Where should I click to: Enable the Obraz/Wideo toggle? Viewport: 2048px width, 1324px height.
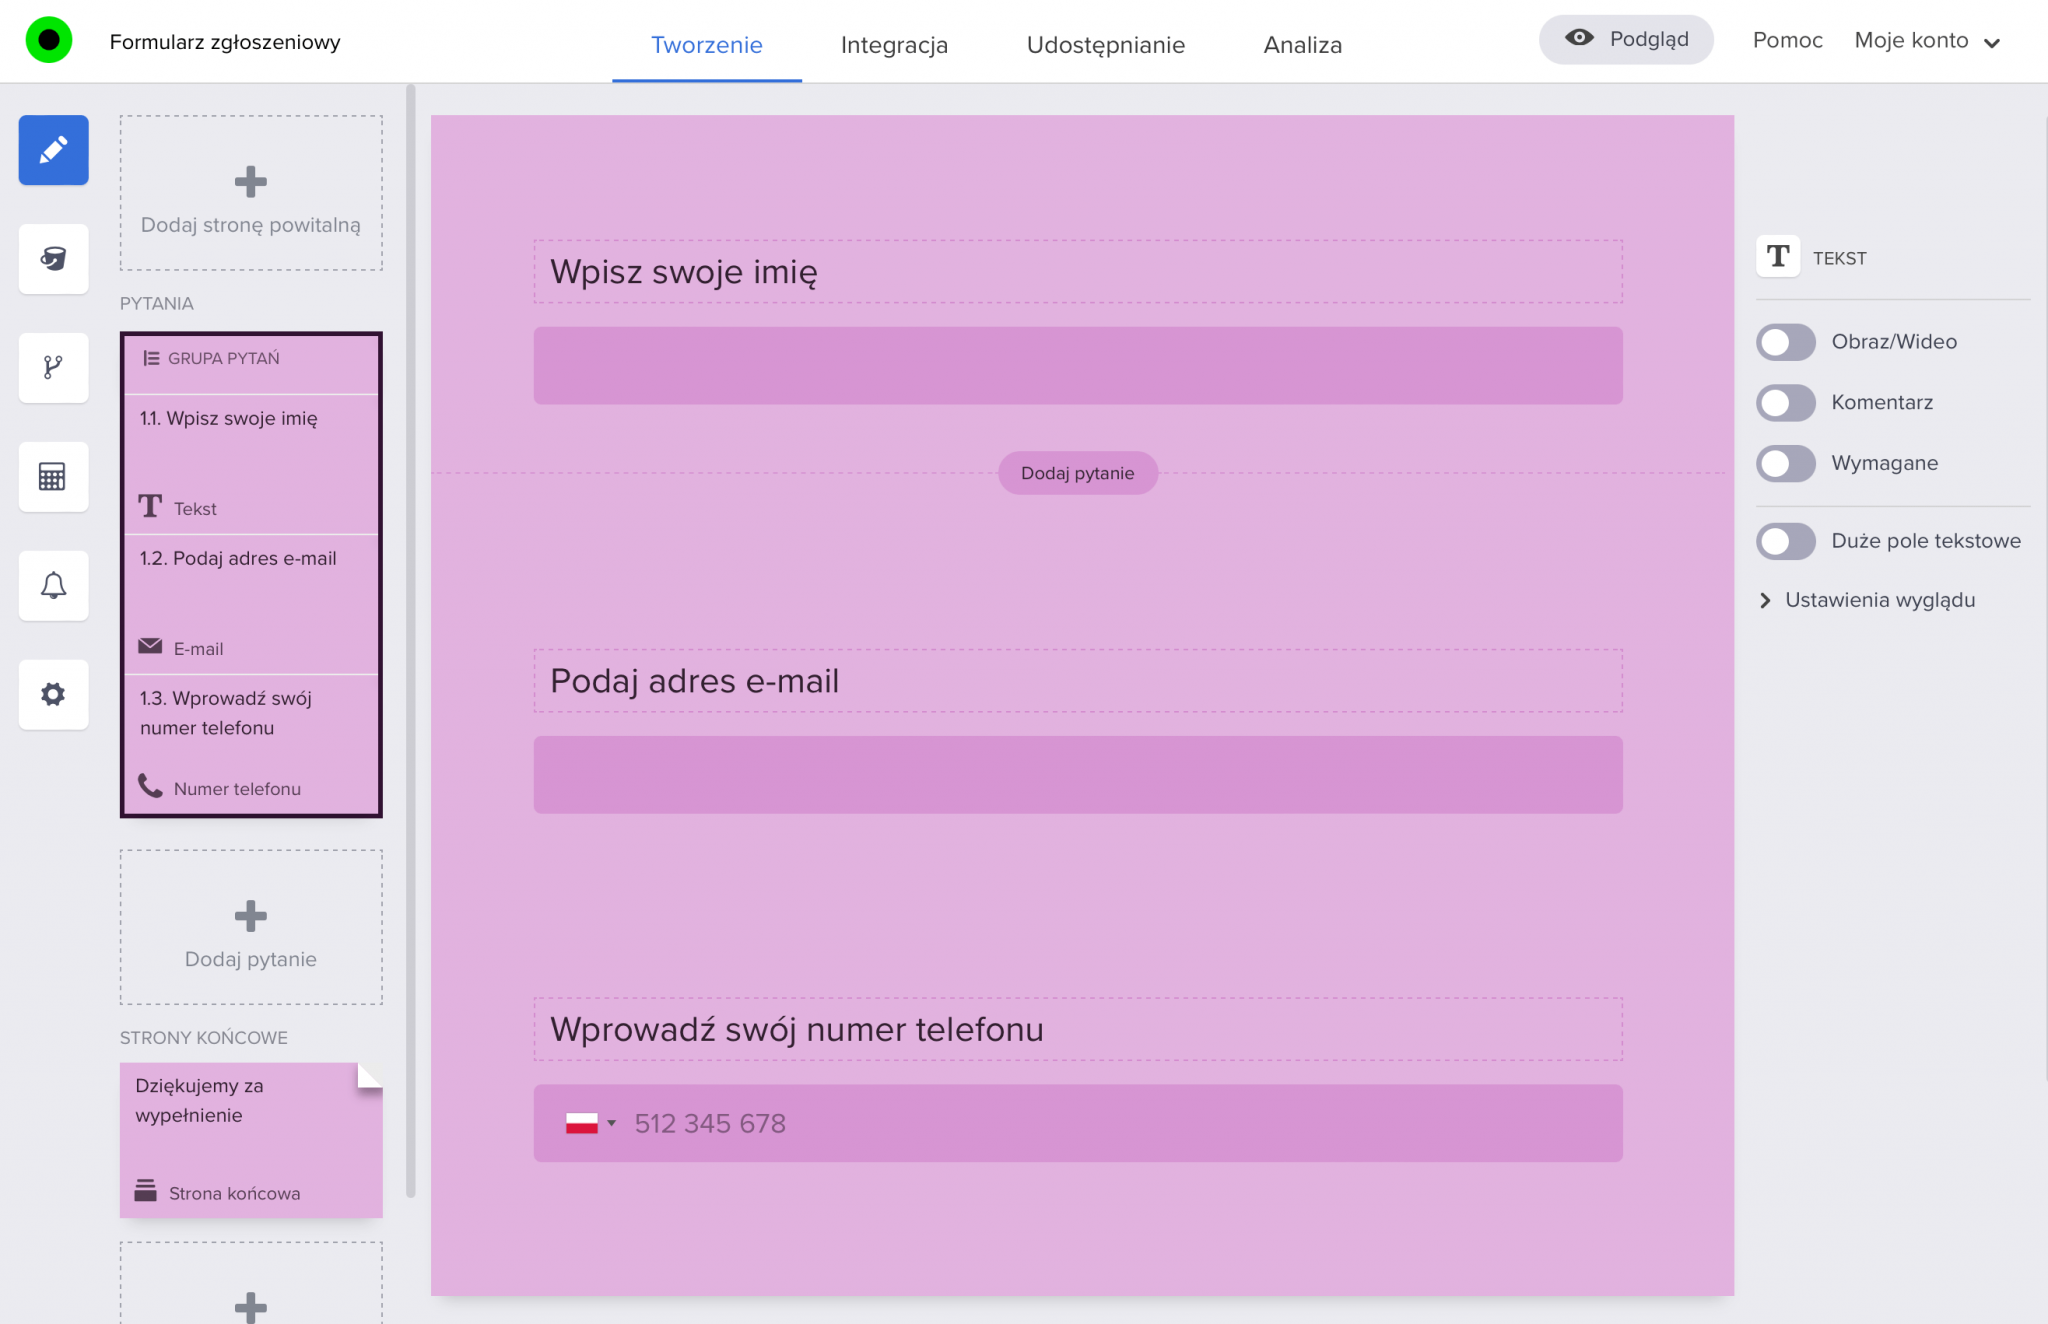(1785, 342)
